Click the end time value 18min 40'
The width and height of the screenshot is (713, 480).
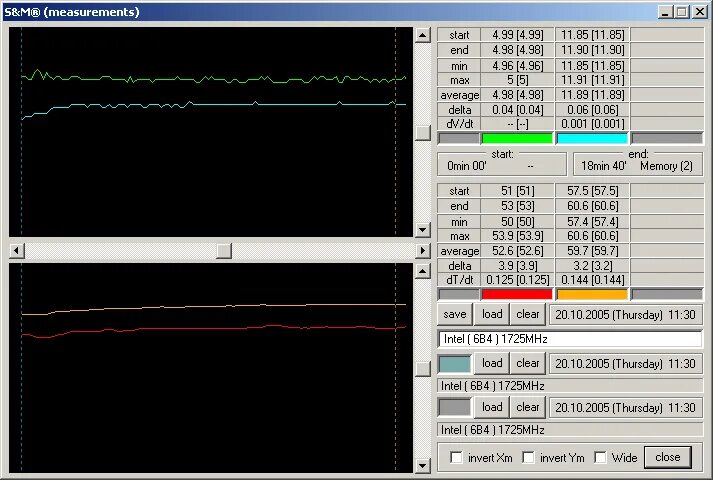point(604,166)
